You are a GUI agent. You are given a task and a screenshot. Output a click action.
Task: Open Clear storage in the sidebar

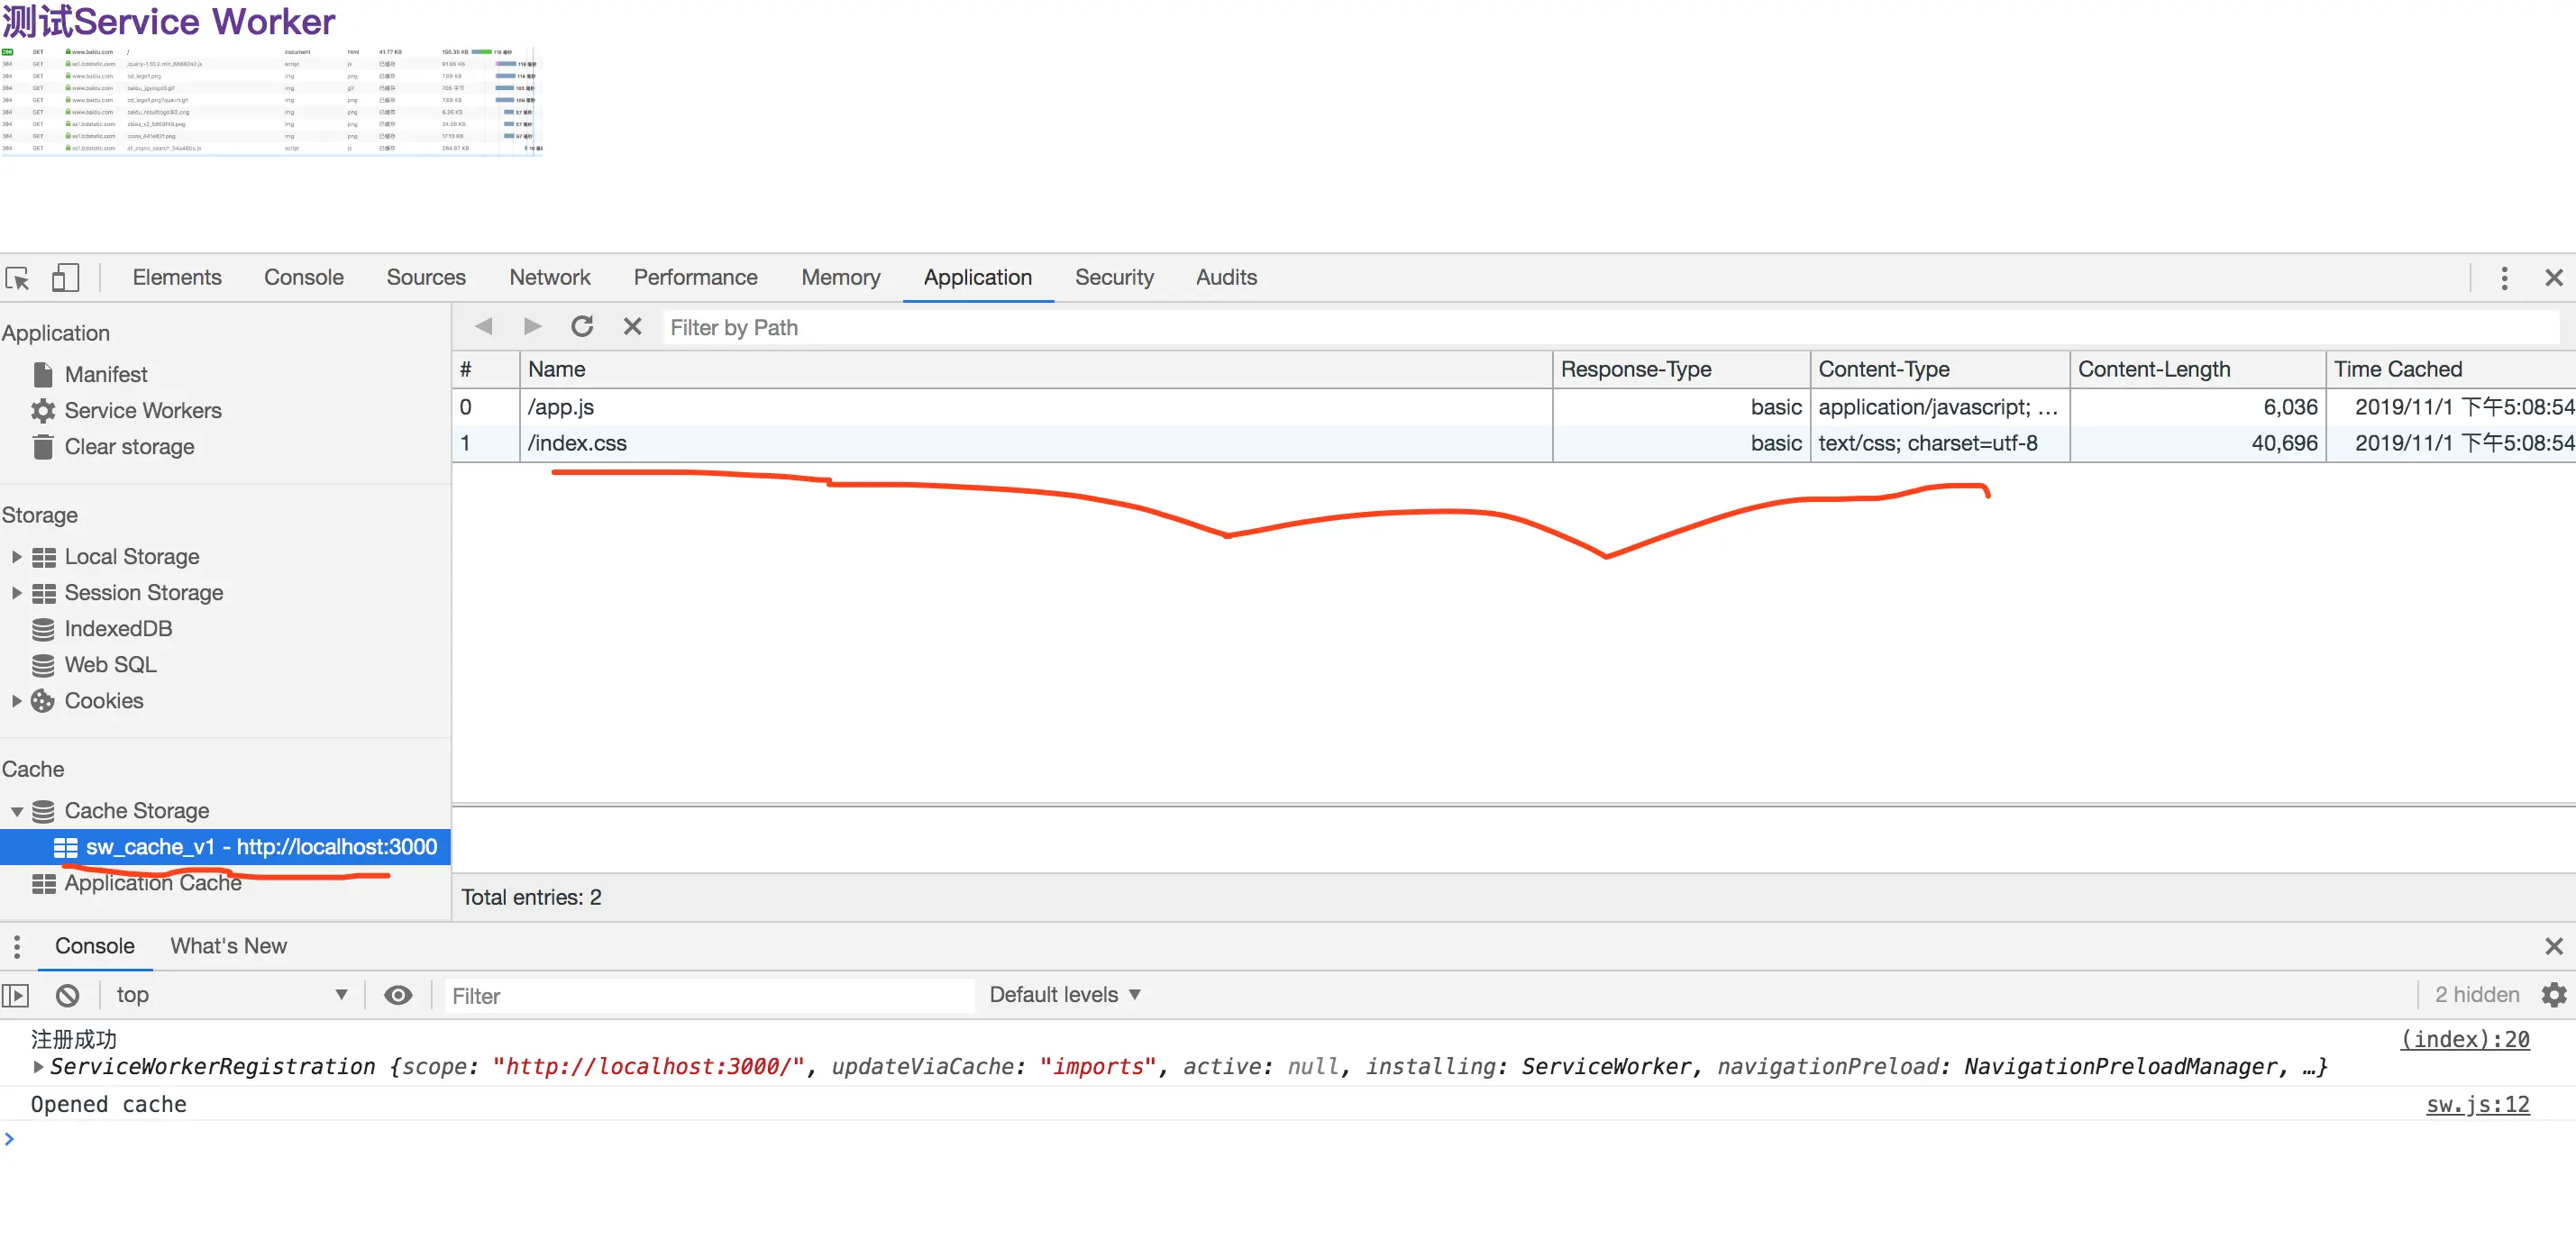130,447
